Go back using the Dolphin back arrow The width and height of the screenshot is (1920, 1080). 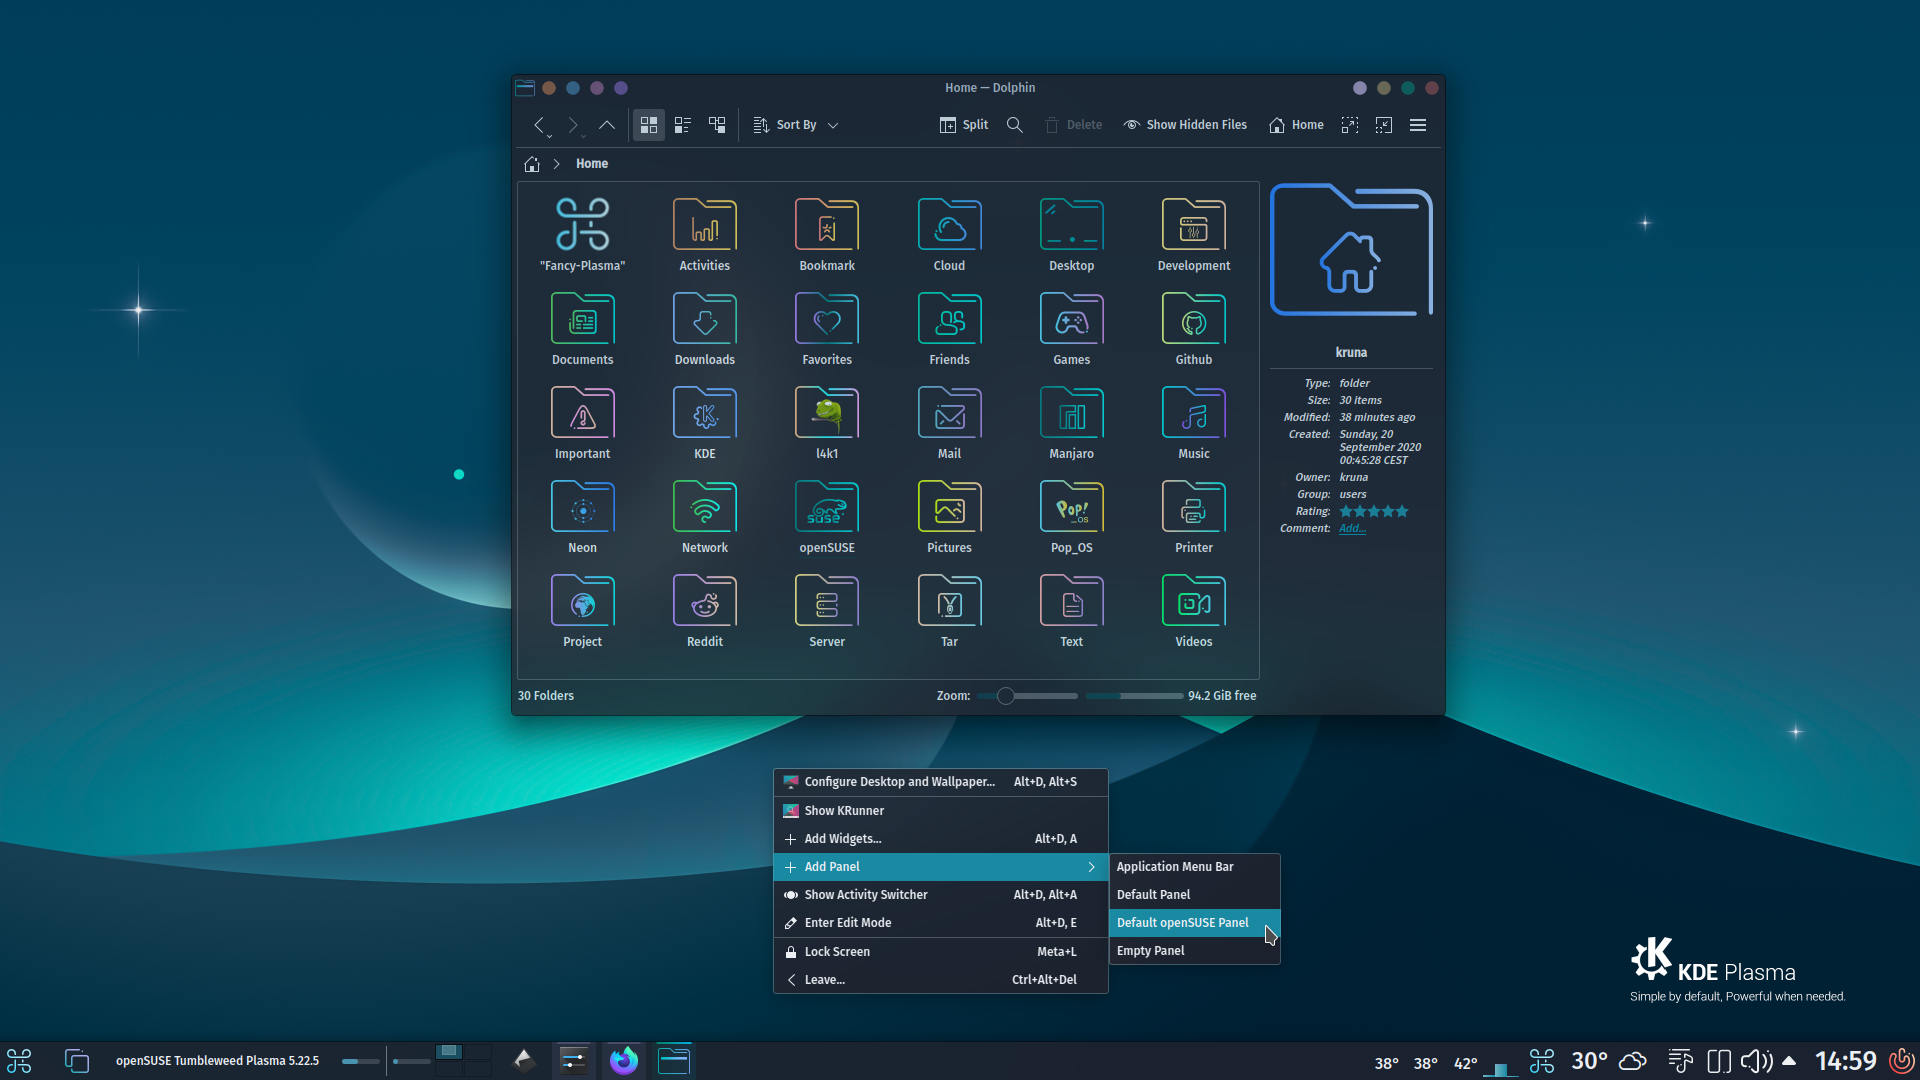pyautogui.click(x=539, y=125)
